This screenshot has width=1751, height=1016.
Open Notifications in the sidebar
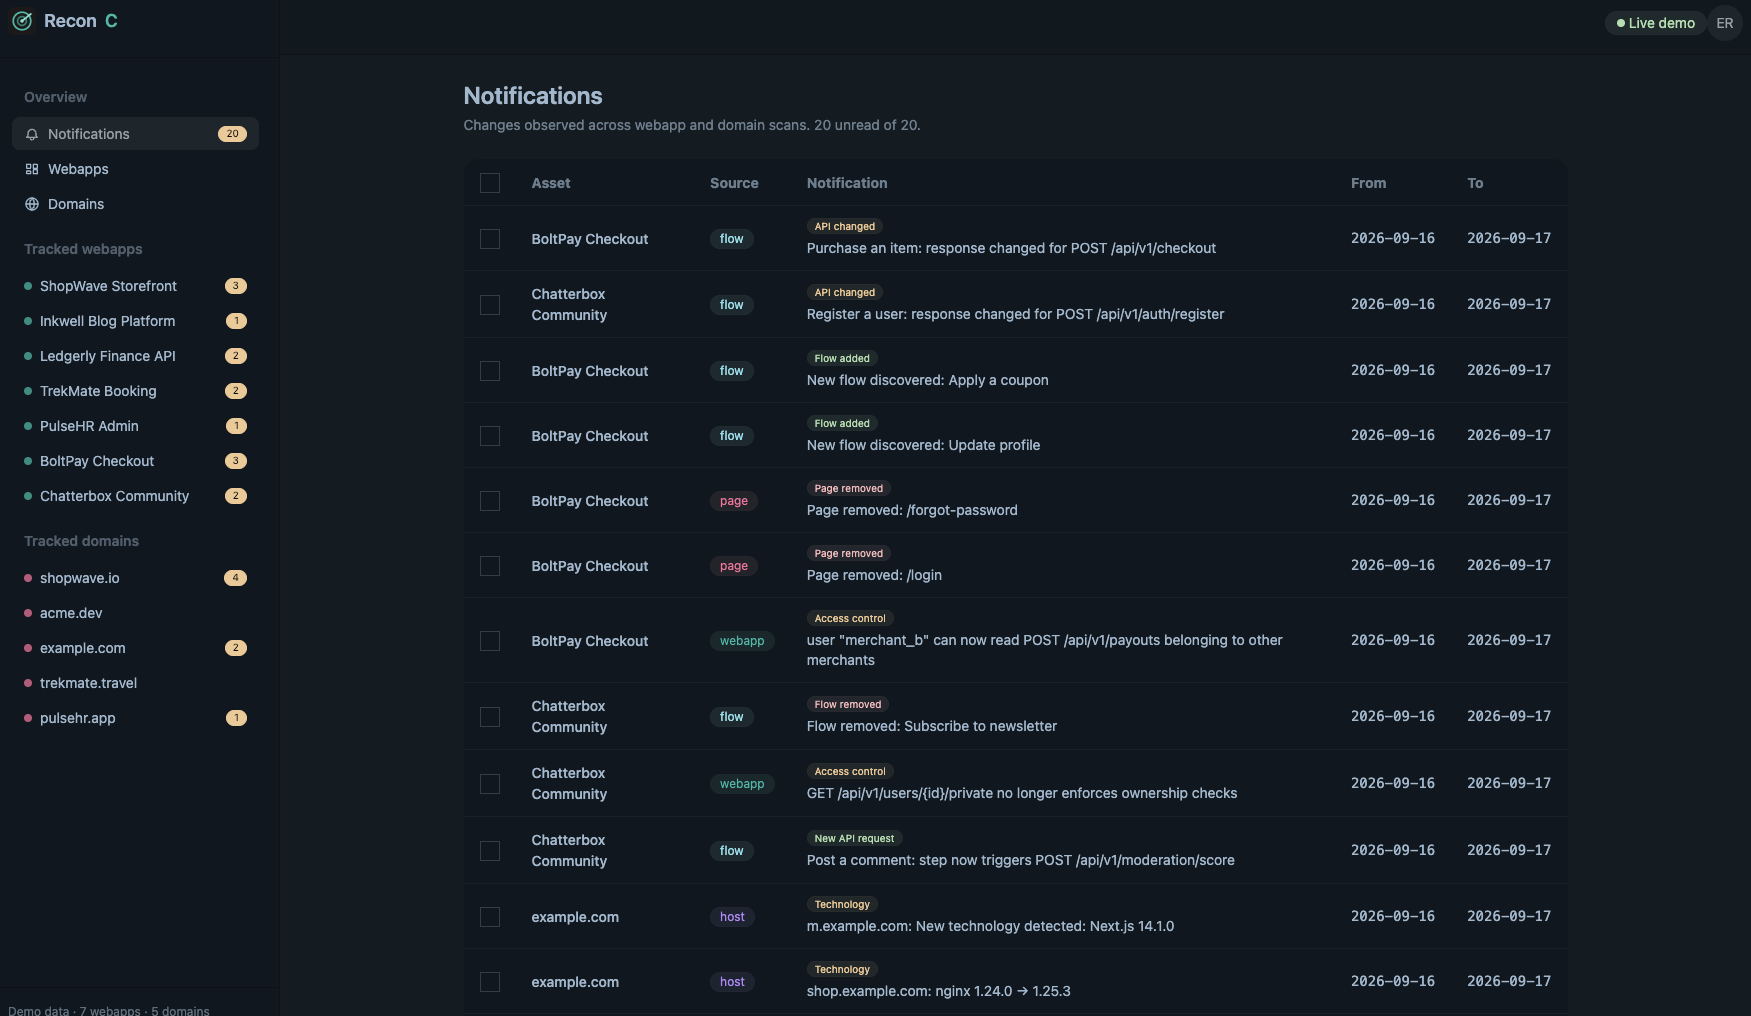135,134
